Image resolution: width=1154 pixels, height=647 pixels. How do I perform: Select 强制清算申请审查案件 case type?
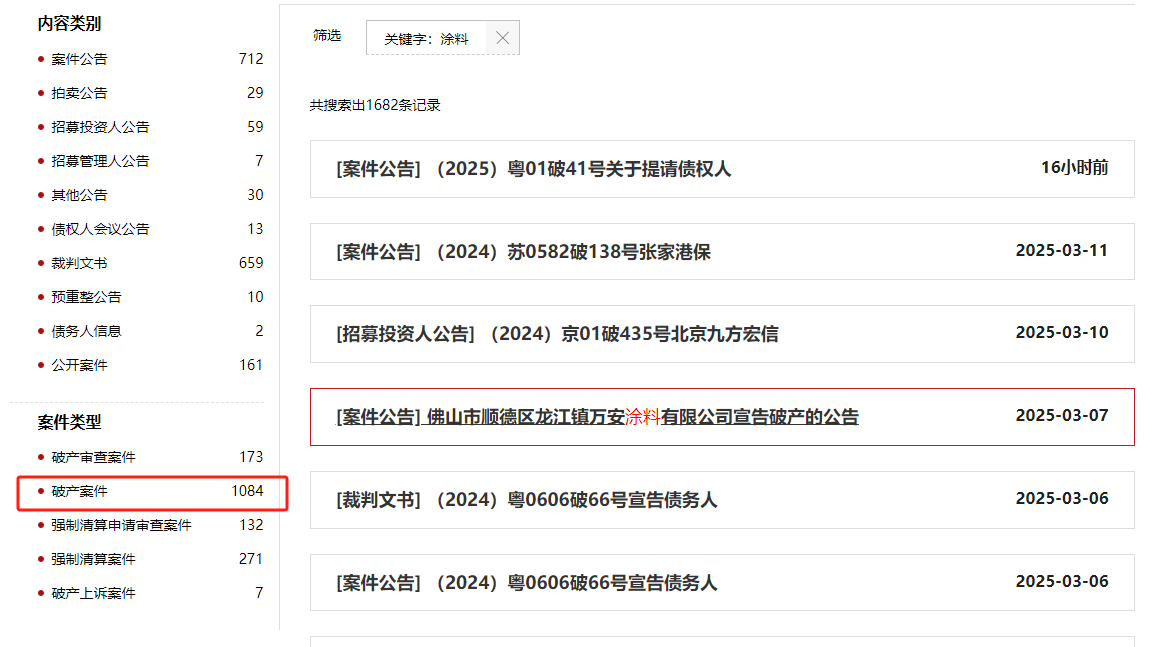121,525
